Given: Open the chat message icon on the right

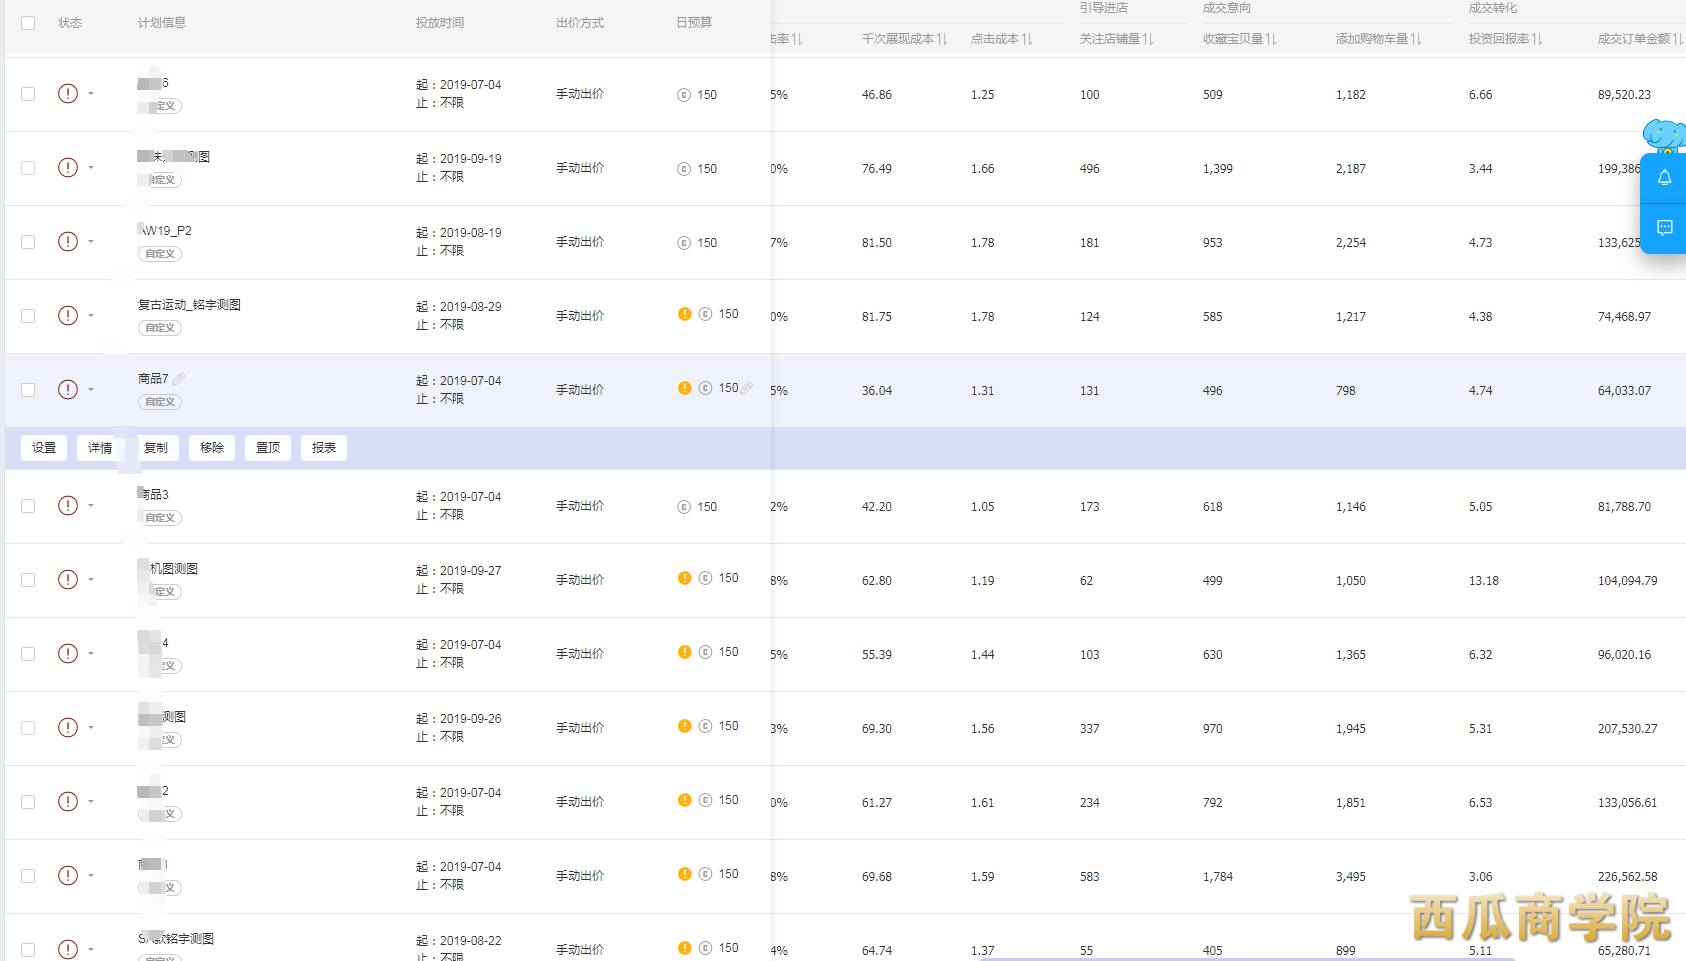Looking at the screenshot, I should (x=1665, y=228).
